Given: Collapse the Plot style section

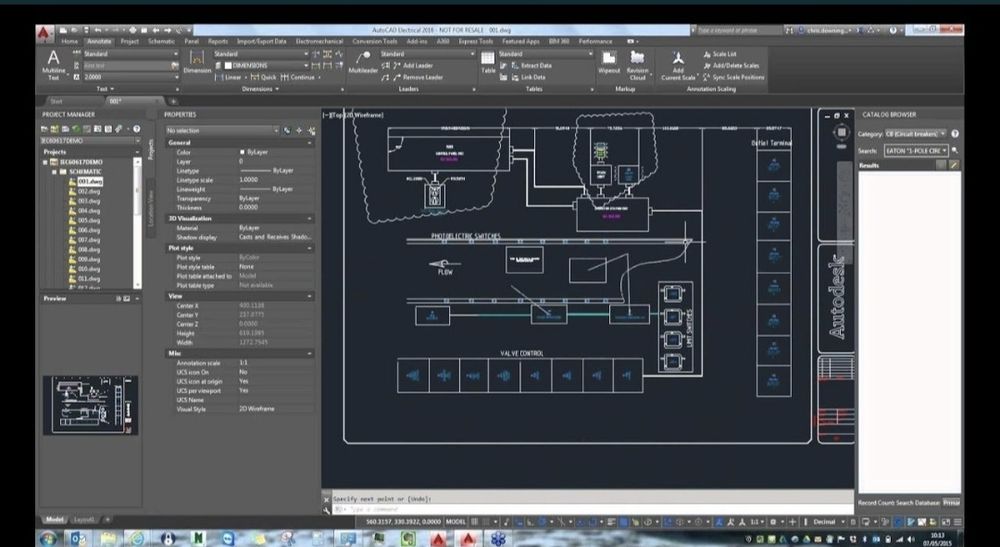Looking at the screenshot, I should (310, 248).
